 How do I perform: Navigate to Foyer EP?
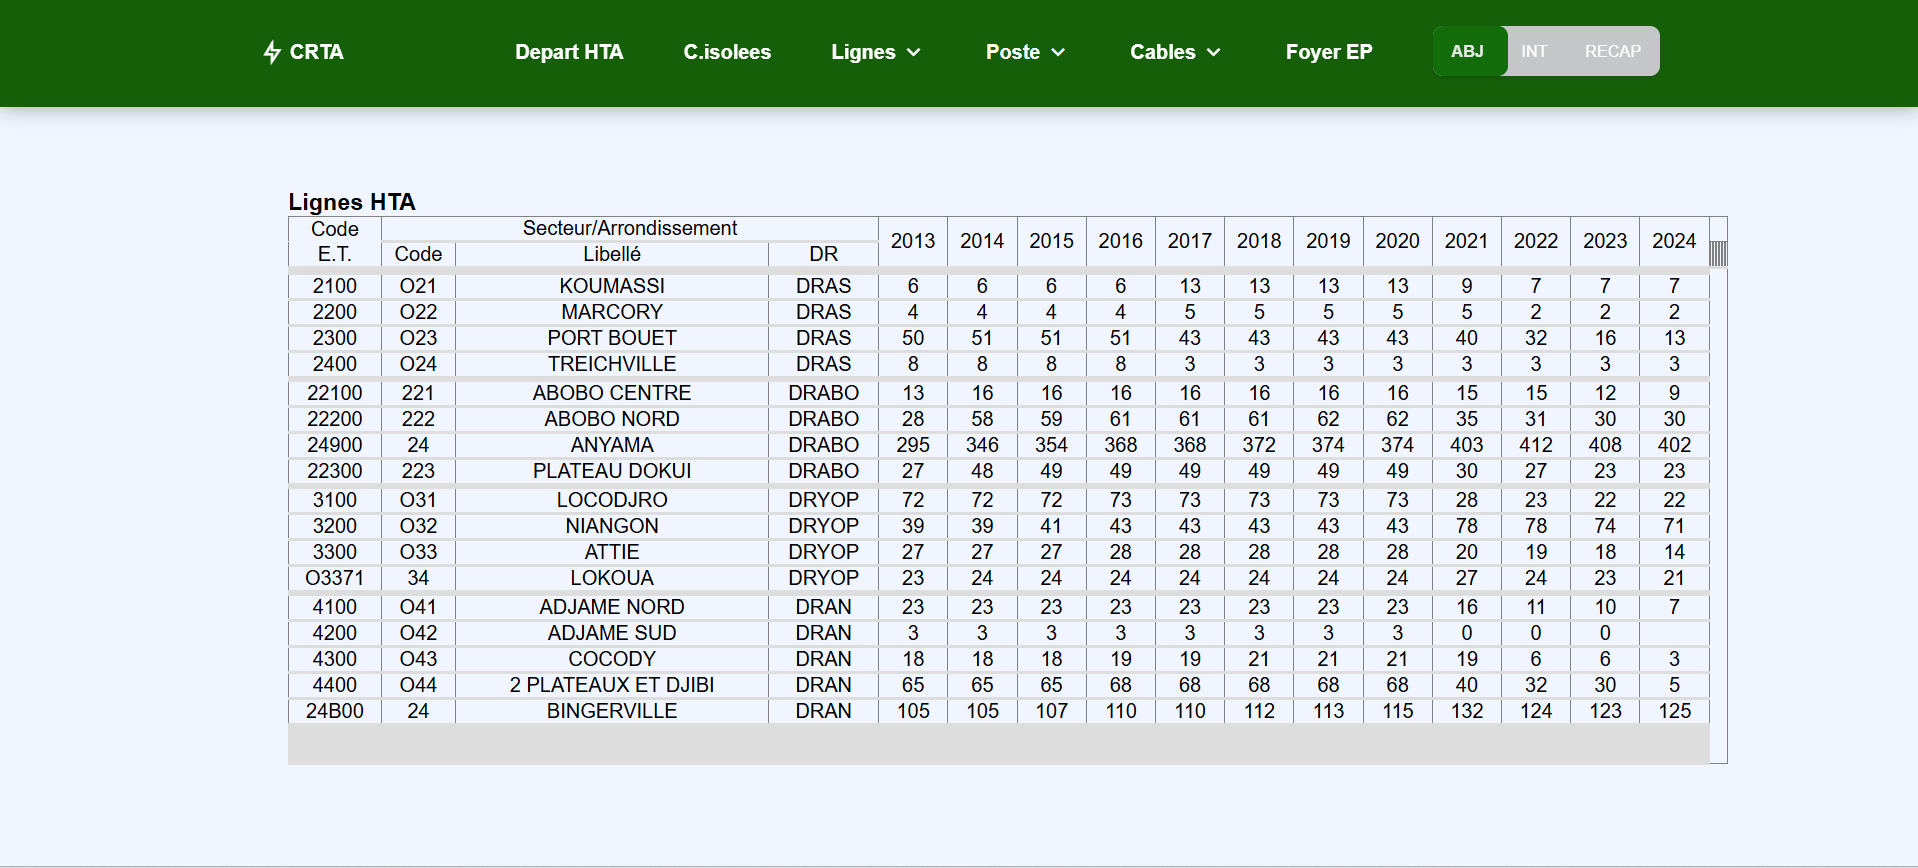pos(1328,52)
